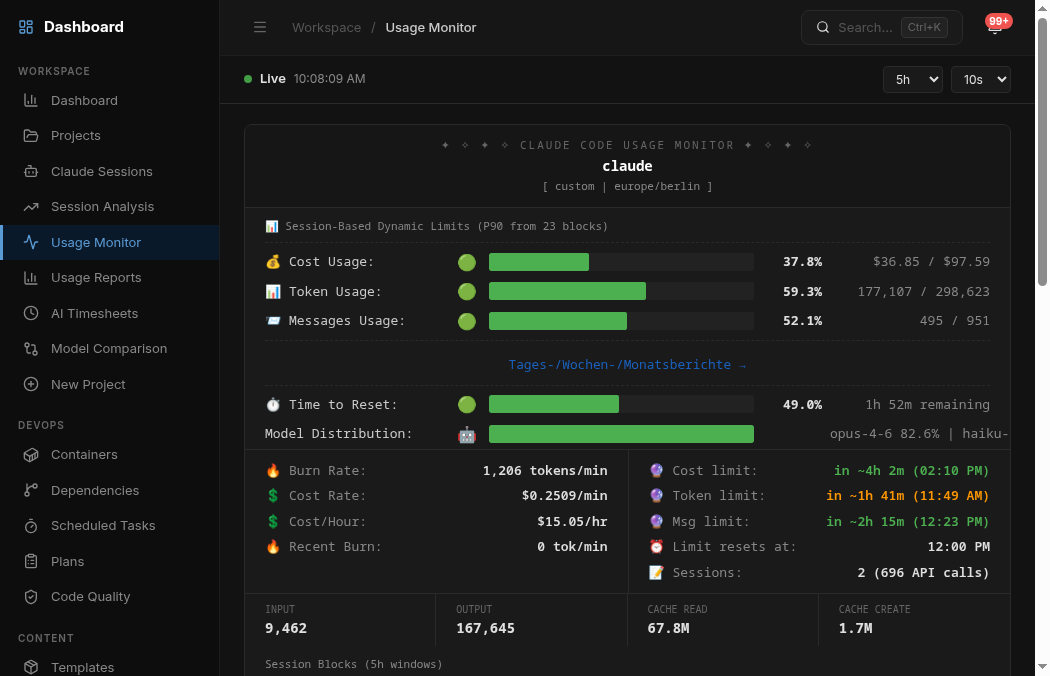Open AI Timesheets via its clock icon
The height and width of the screenshot is (676, 1050).
pyautogui.click(x=31, y=313)
